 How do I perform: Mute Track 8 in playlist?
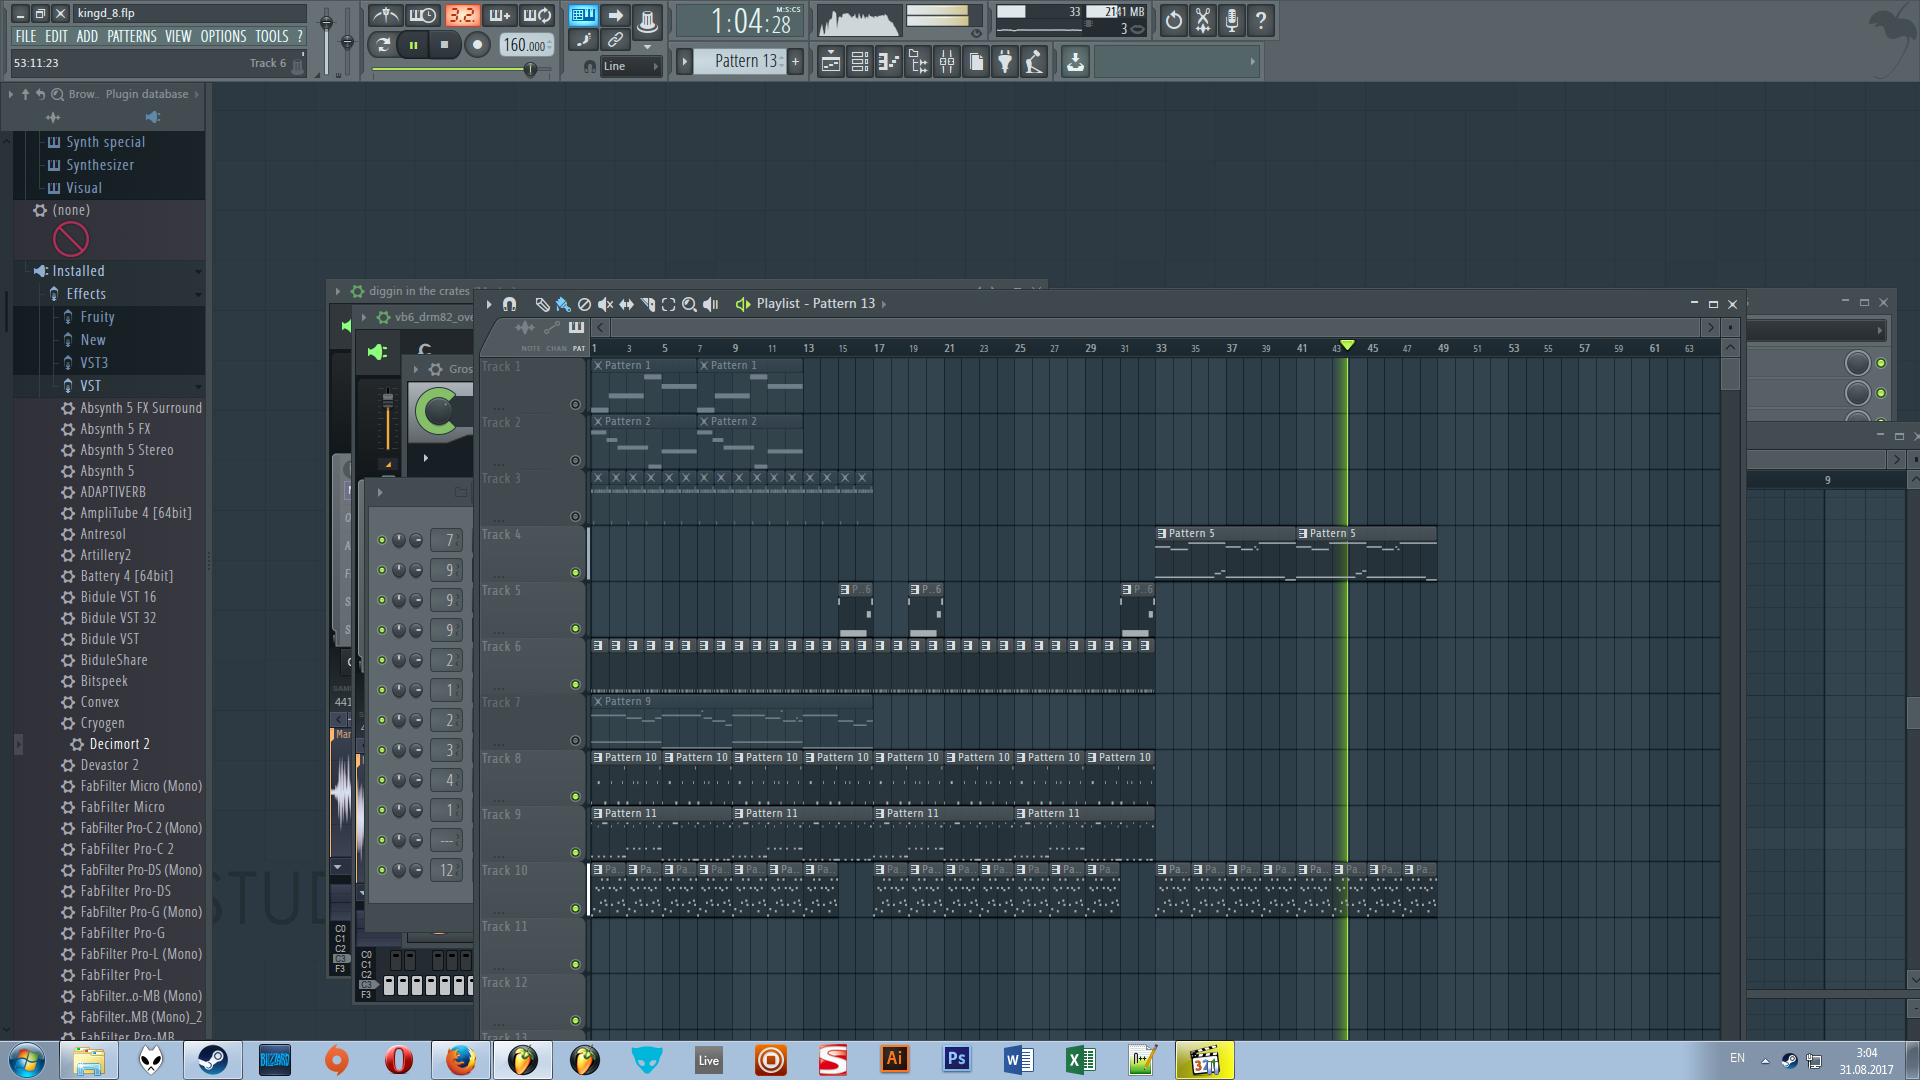575,797
